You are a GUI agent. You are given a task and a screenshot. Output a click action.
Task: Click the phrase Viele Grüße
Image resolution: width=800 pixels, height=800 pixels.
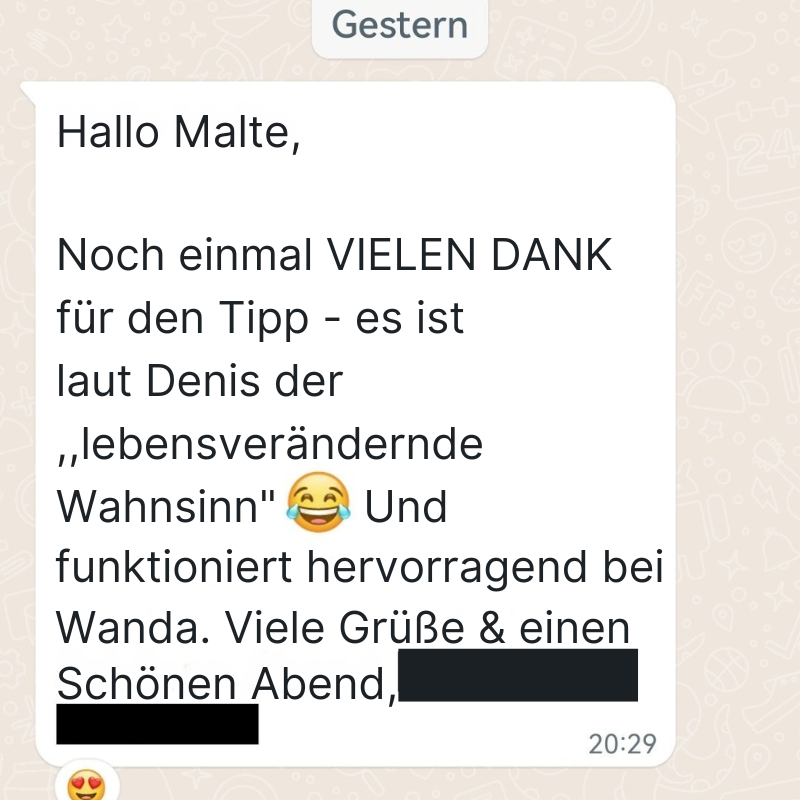click(x=344, y=629)
